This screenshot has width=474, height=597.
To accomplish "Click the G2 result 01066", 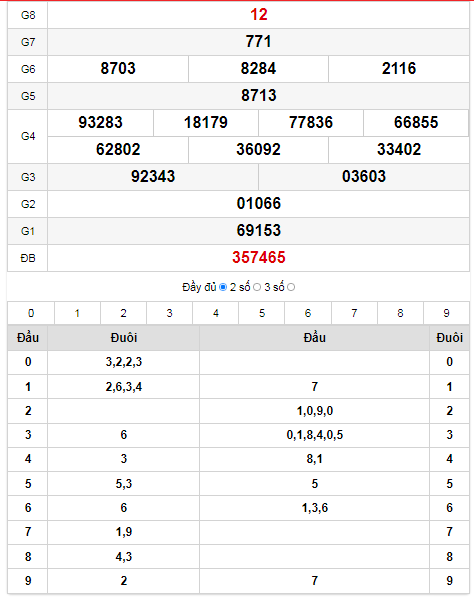I will tap(259, 203).
